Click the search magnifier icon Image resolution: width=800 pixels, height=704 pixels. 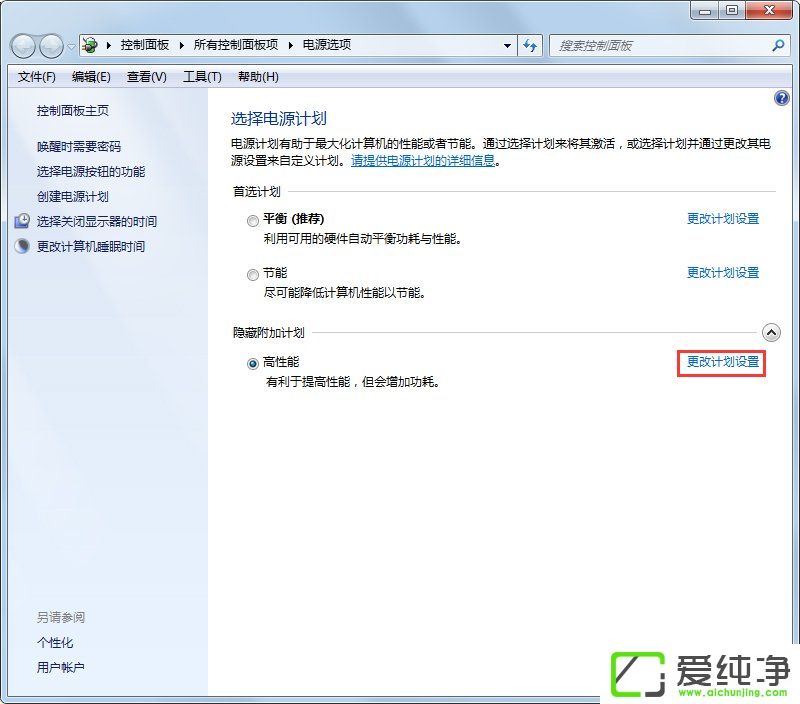777,45
